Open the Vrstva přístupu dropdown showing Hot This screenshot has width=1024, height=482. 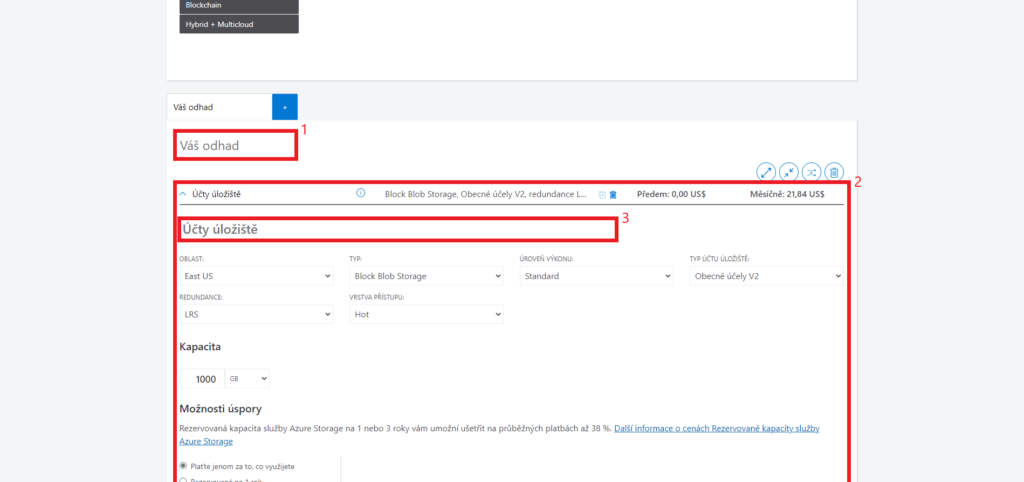pos(426,314)
